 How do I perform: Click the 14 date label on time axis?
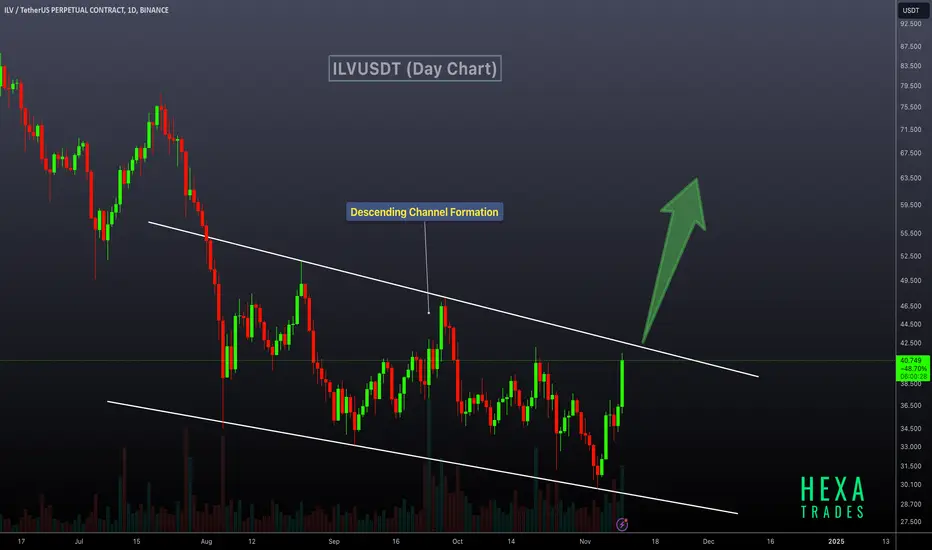[511, 542]
